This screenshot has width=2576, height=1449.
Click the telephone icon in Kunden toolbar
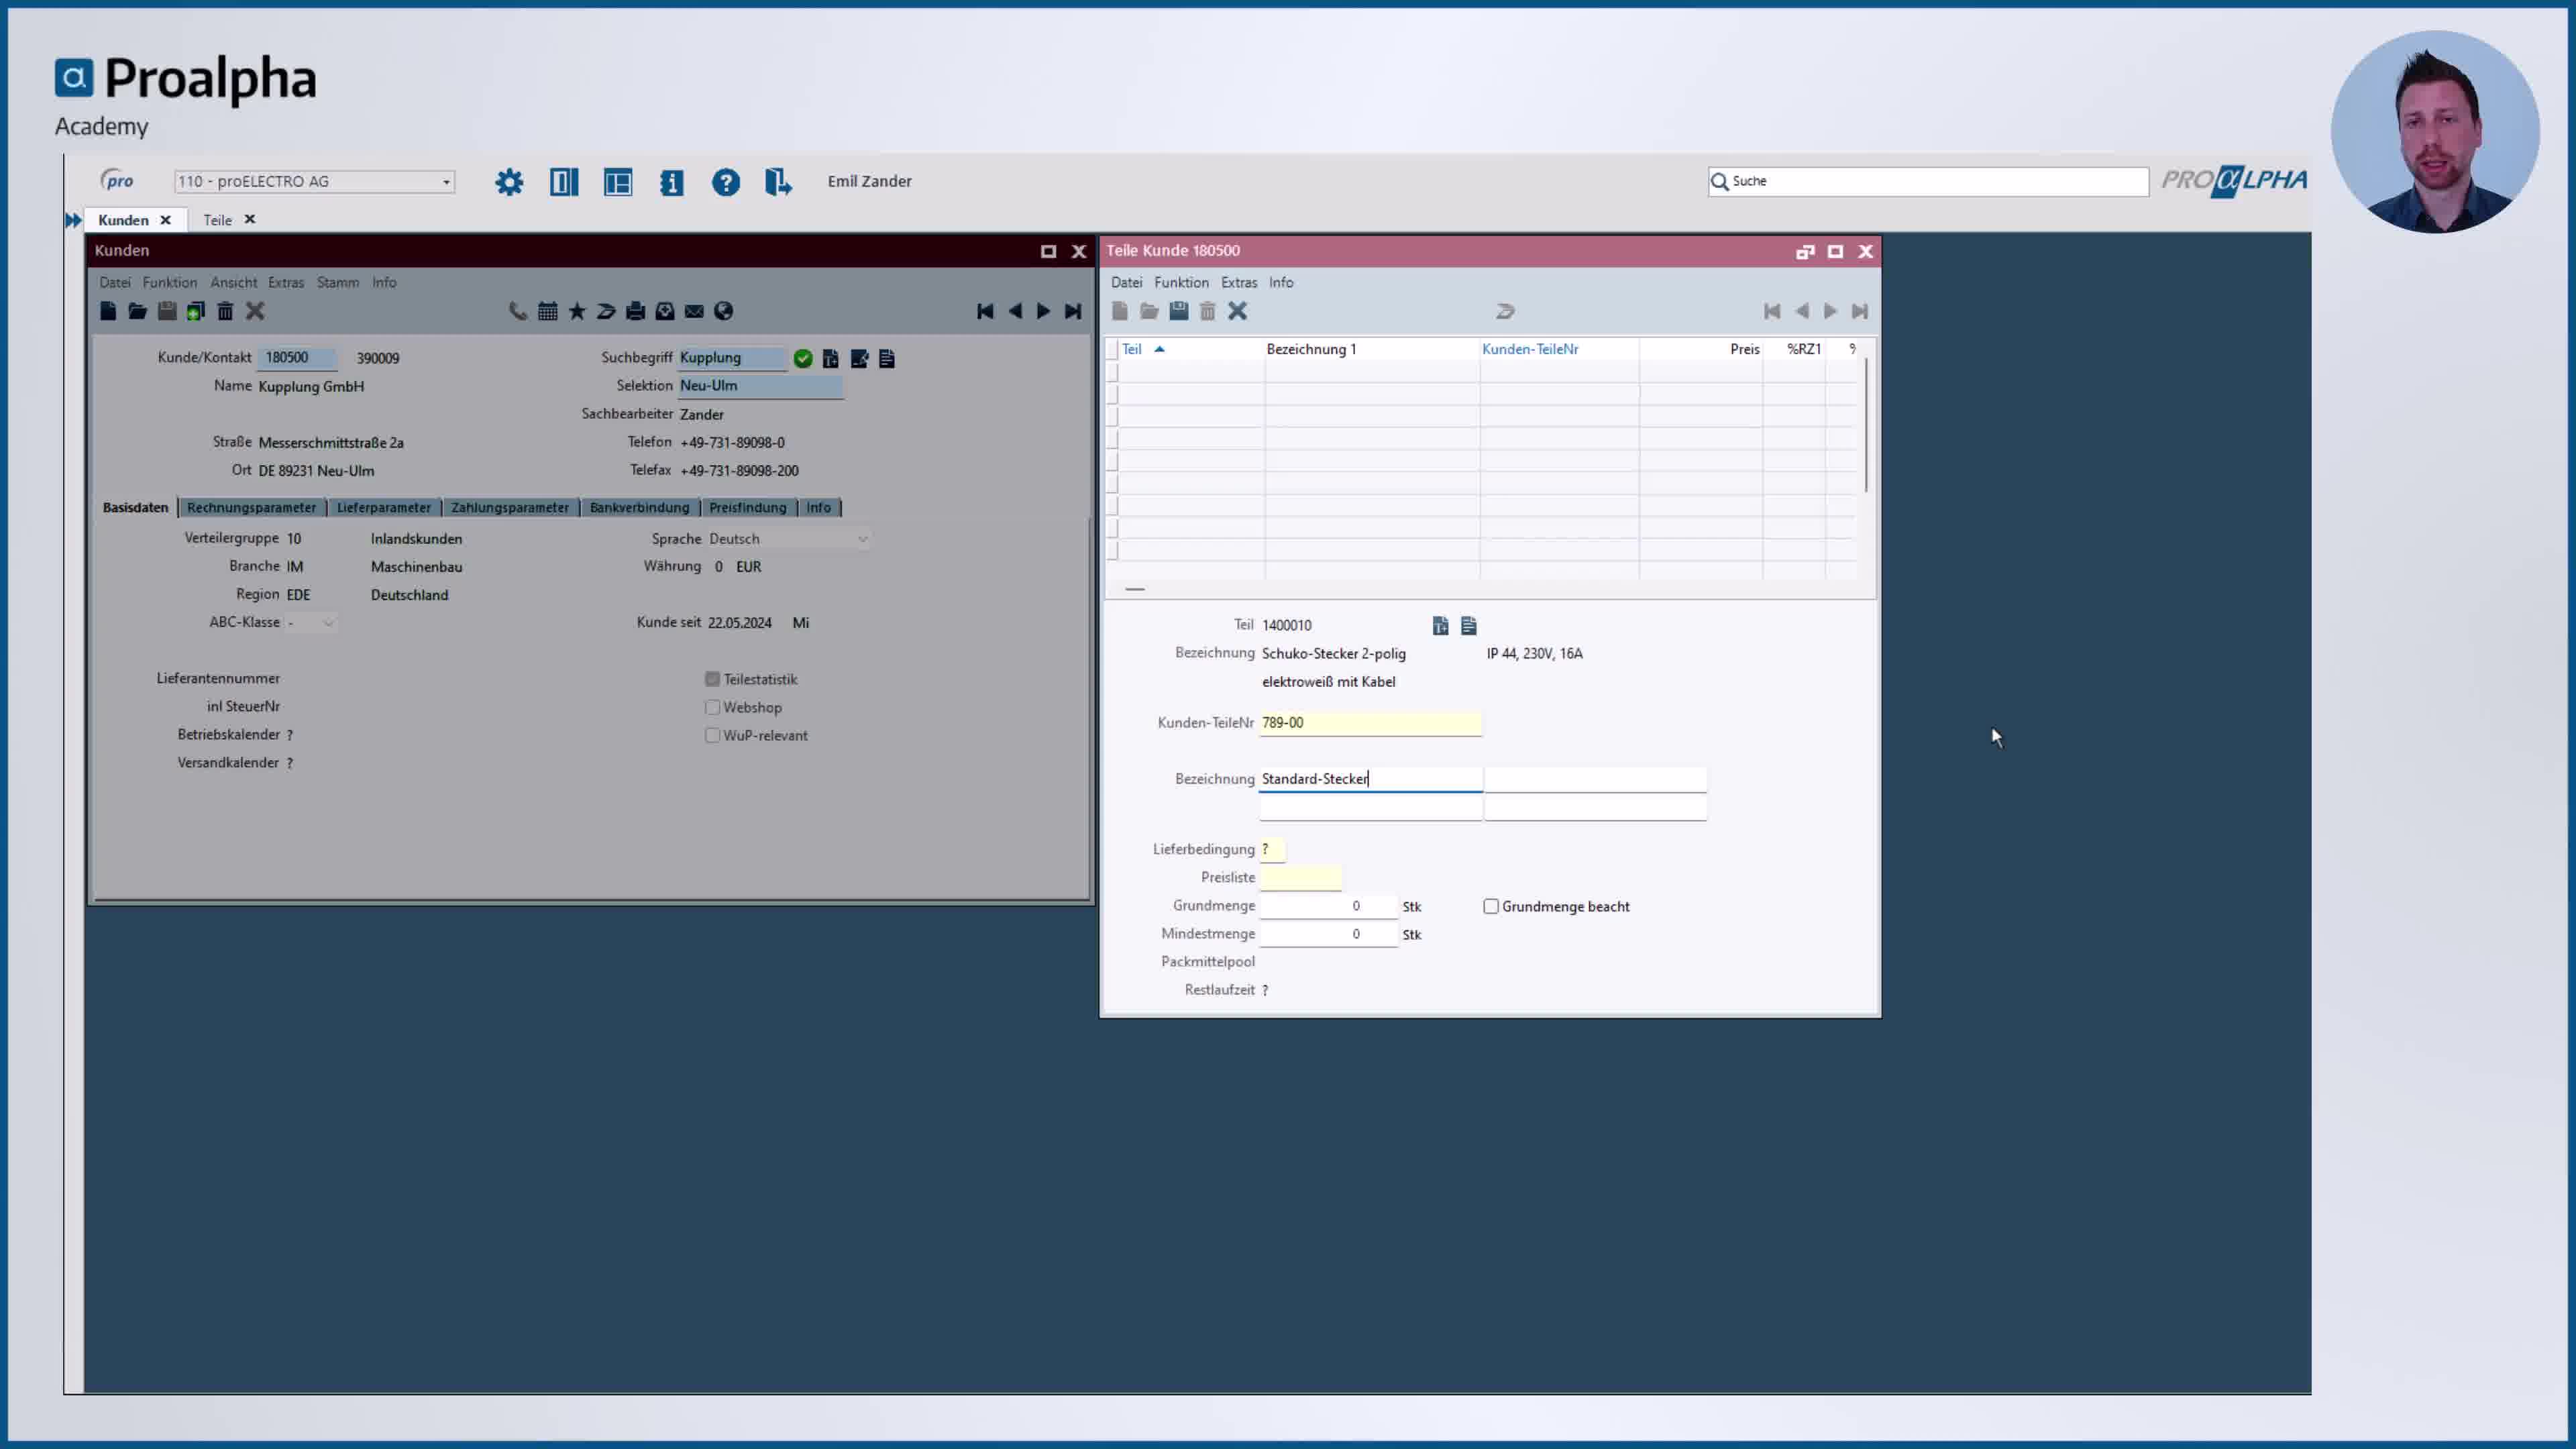[x=518, y=312]
